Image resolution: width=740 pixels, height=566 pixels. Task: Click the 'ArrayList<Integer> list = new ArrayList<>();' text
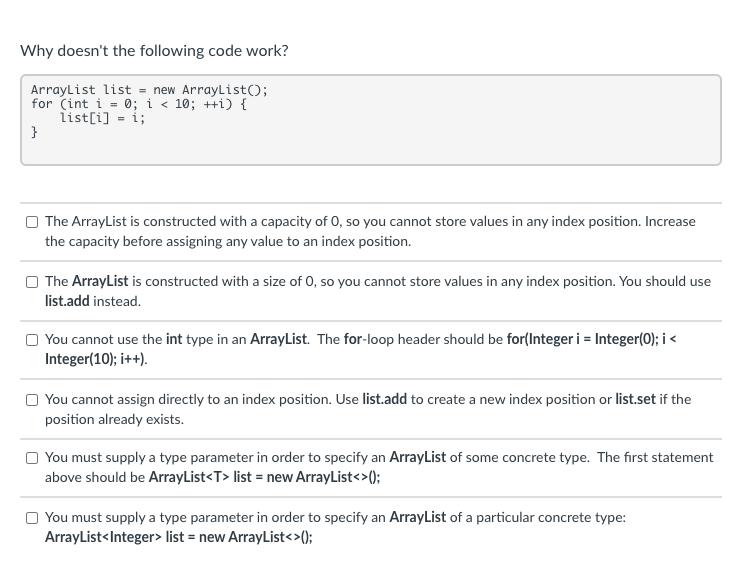point(178,537)
